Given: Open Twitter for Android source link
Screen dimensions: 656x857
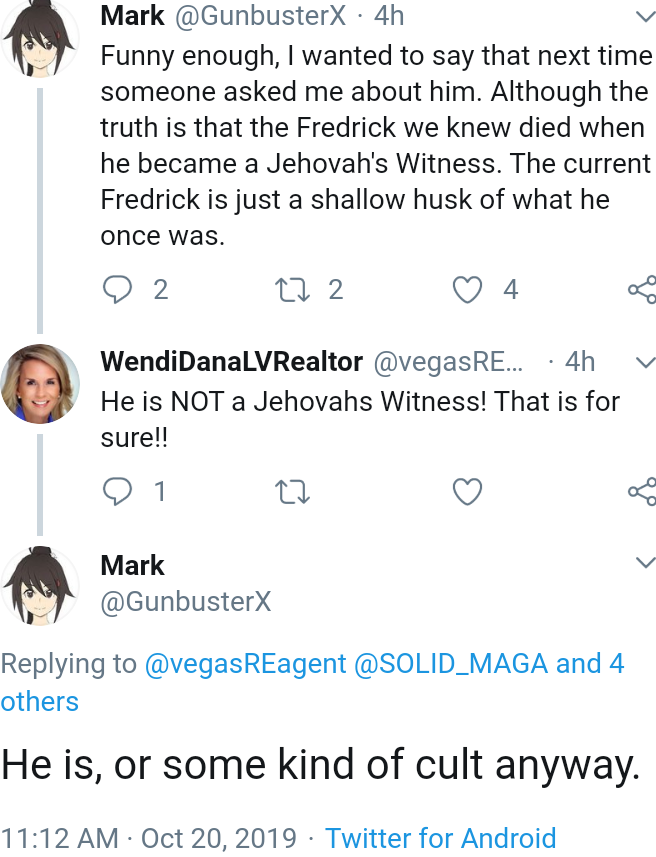Looking at the screenshot, I should pos(441,838).
